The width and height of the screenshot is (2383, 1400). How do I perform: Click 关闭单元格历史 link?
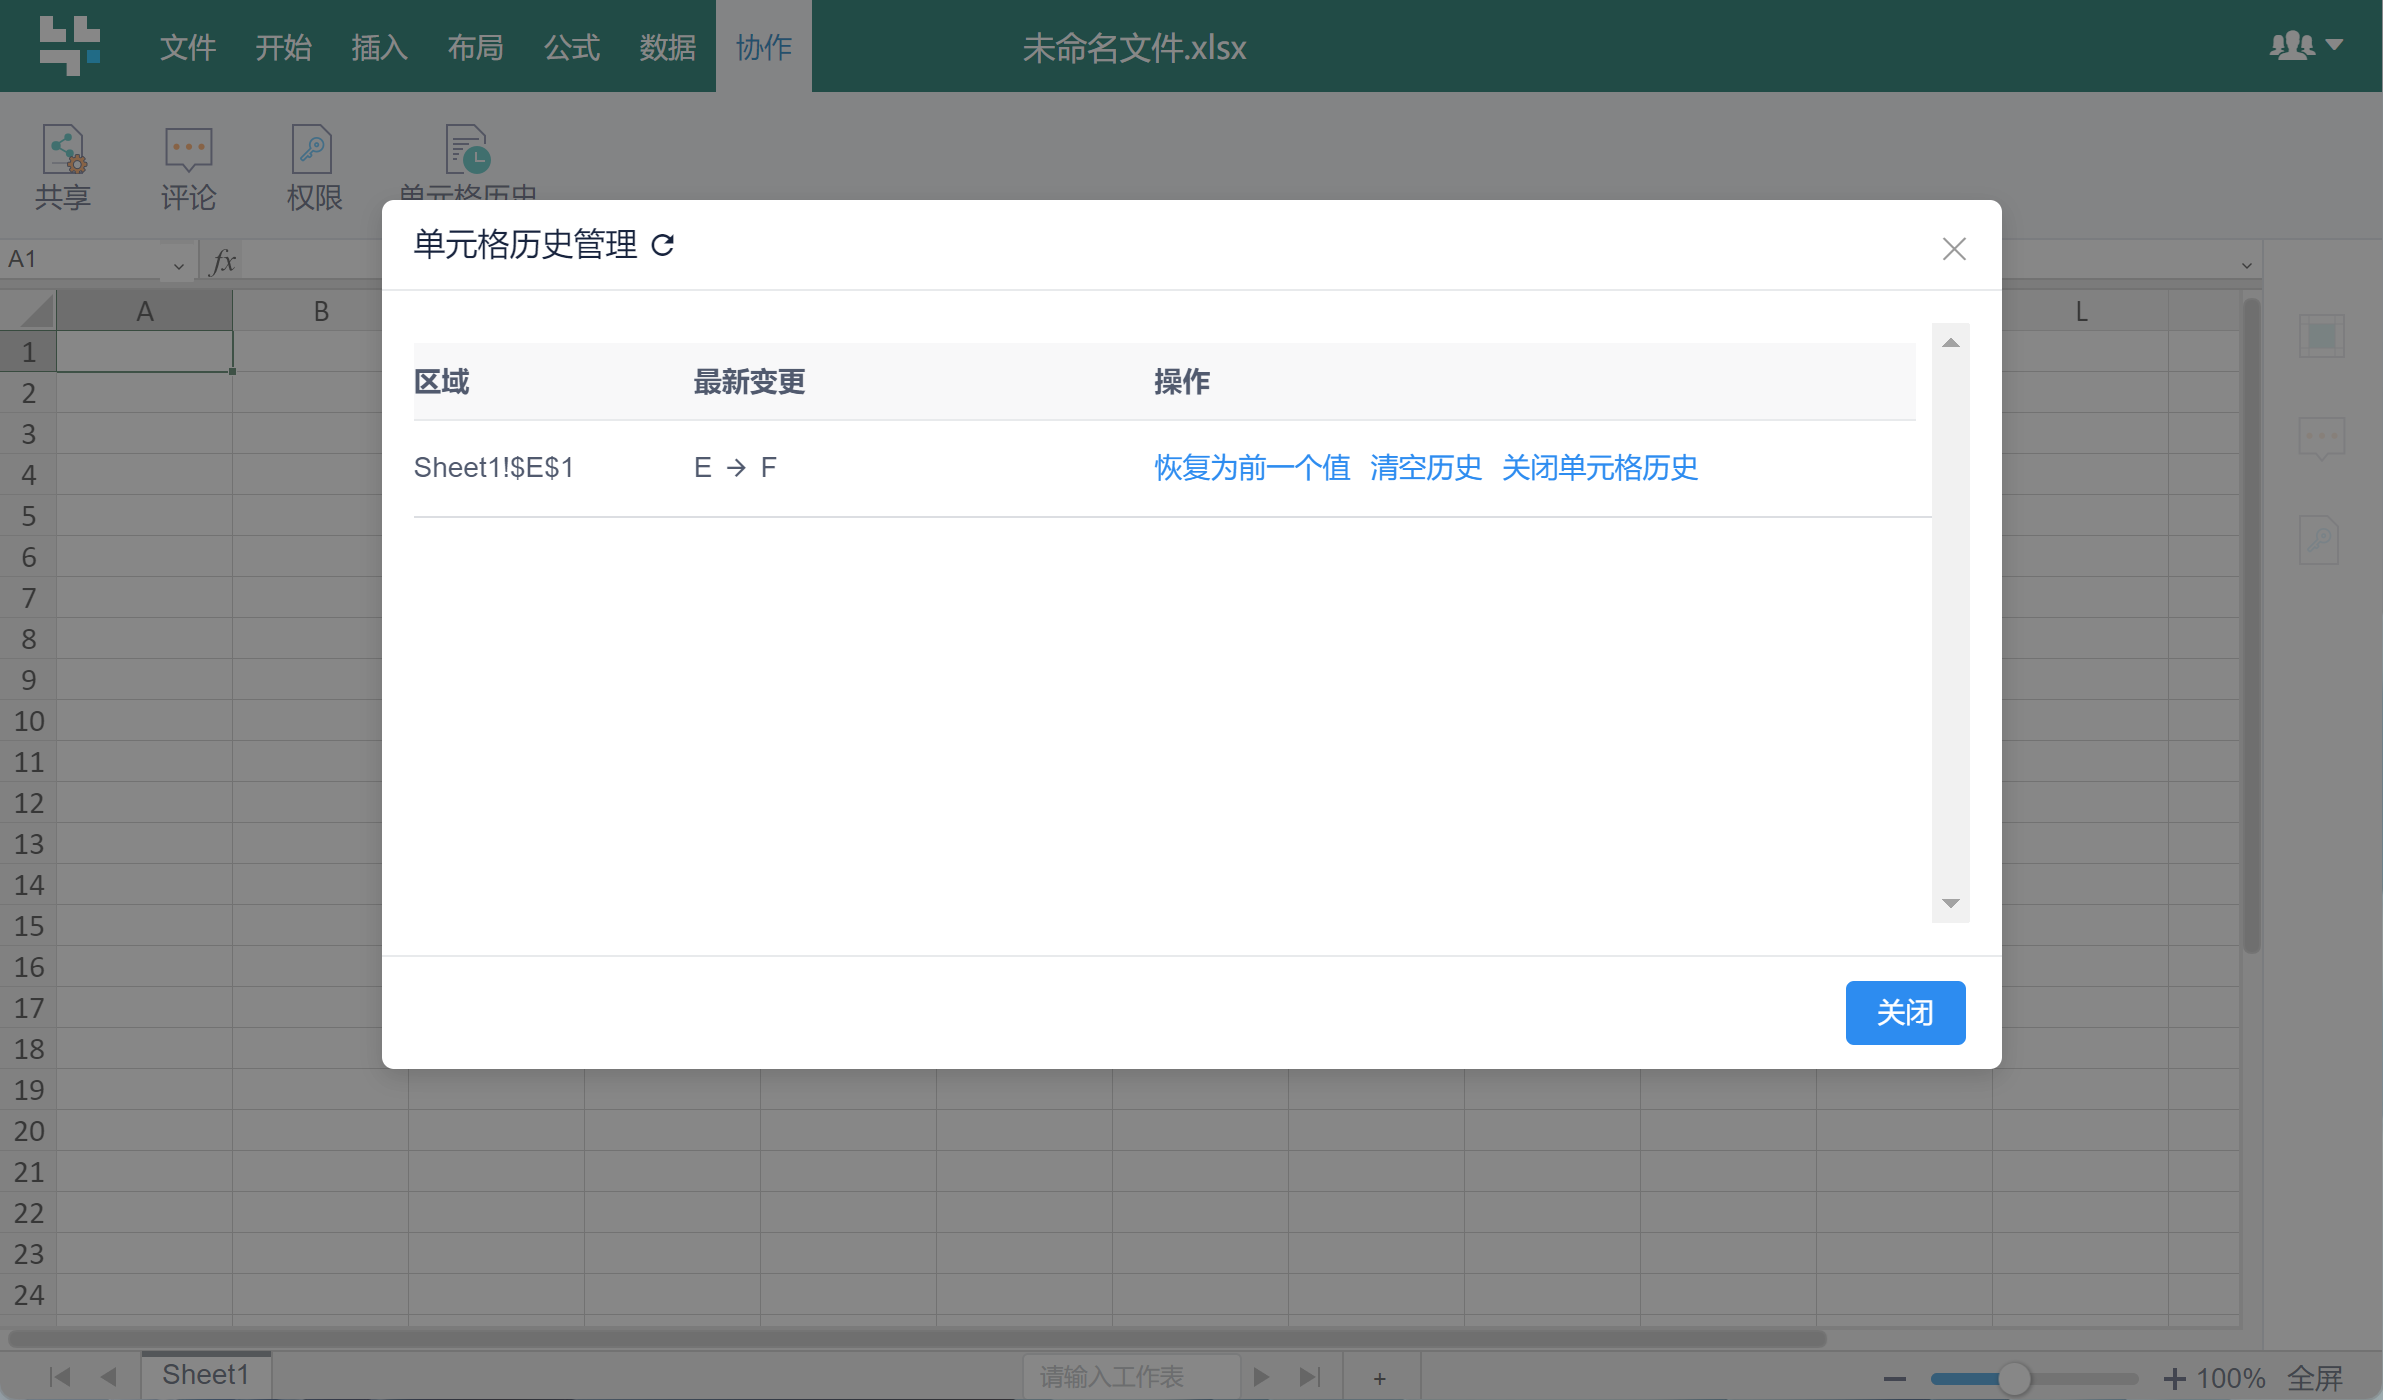(1600, 467)
